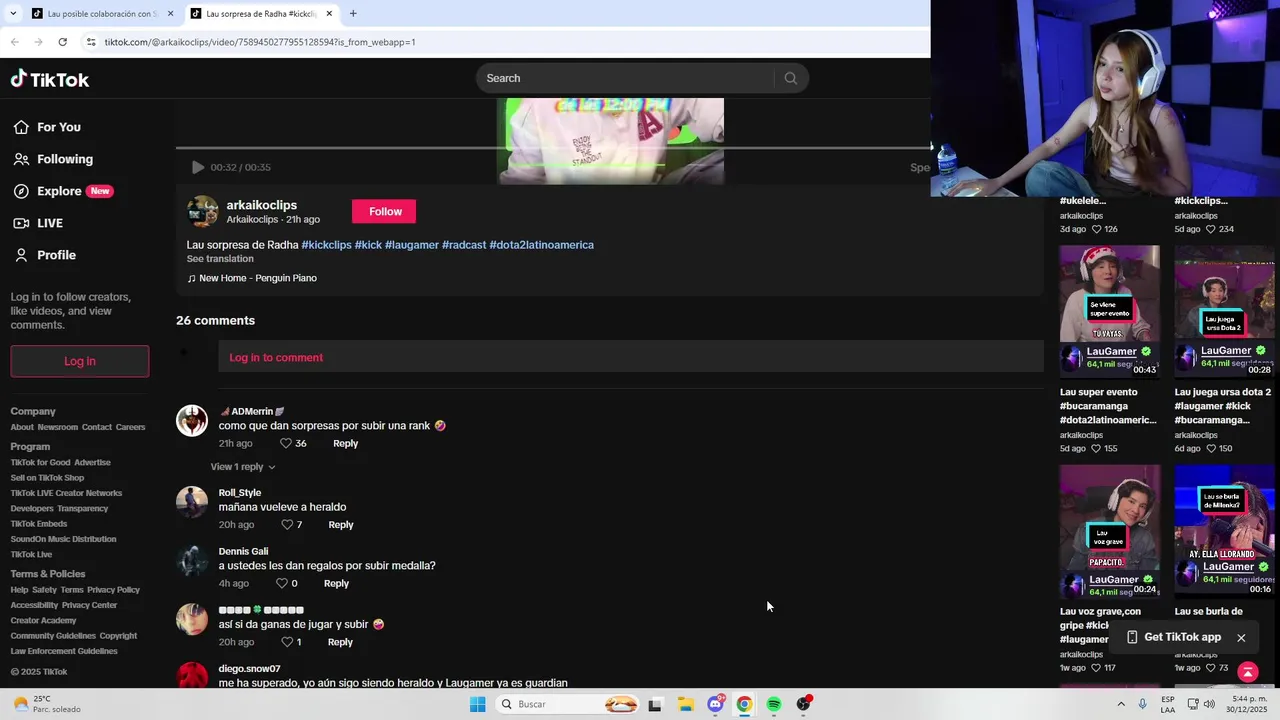The height and width of the screenshot is (720, 1280).
Task: Open the Profile page
Action: 44,255
